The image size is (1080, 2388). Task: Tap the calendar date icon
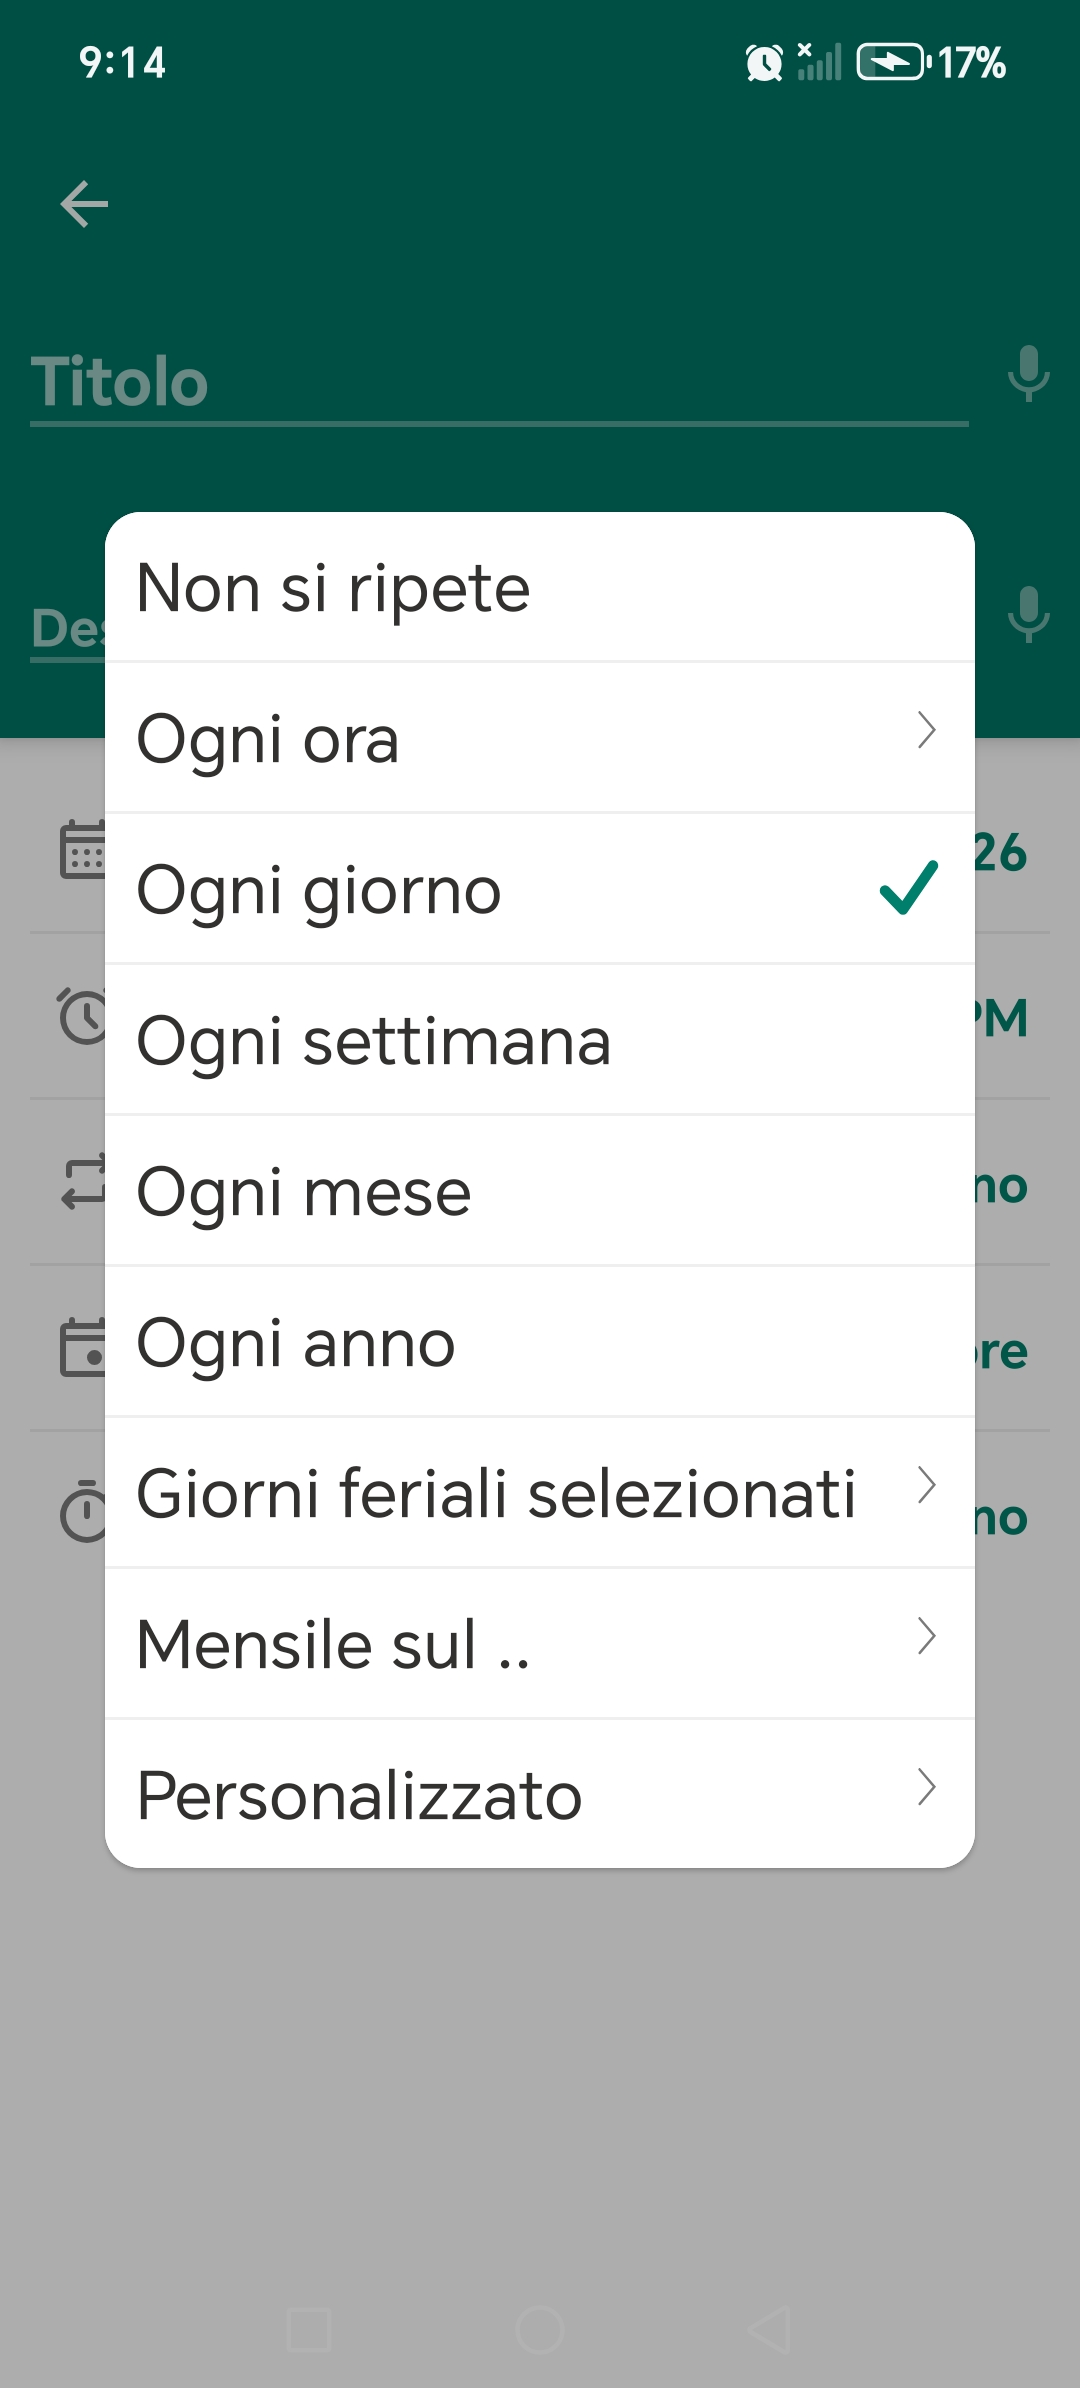(x=83, y=850)
